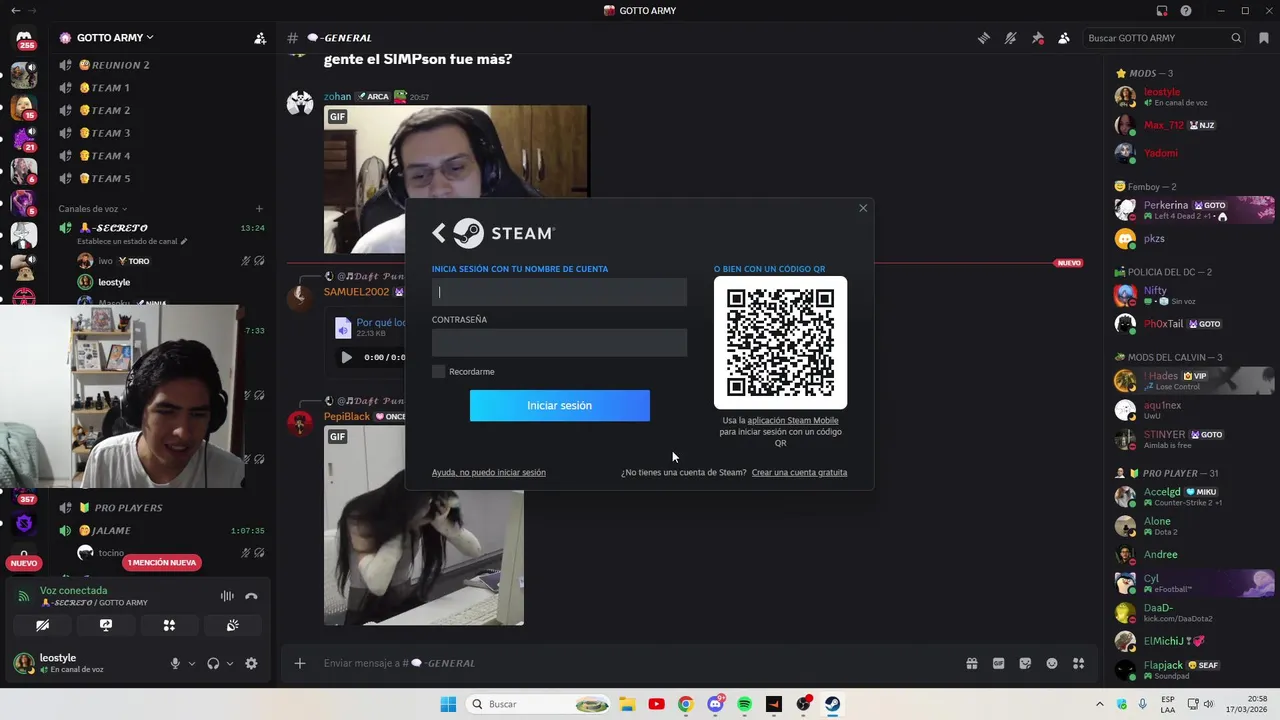Open the sticker picker icon
This screenshot has width=1280, height=720.
[x=1025, y=663]
